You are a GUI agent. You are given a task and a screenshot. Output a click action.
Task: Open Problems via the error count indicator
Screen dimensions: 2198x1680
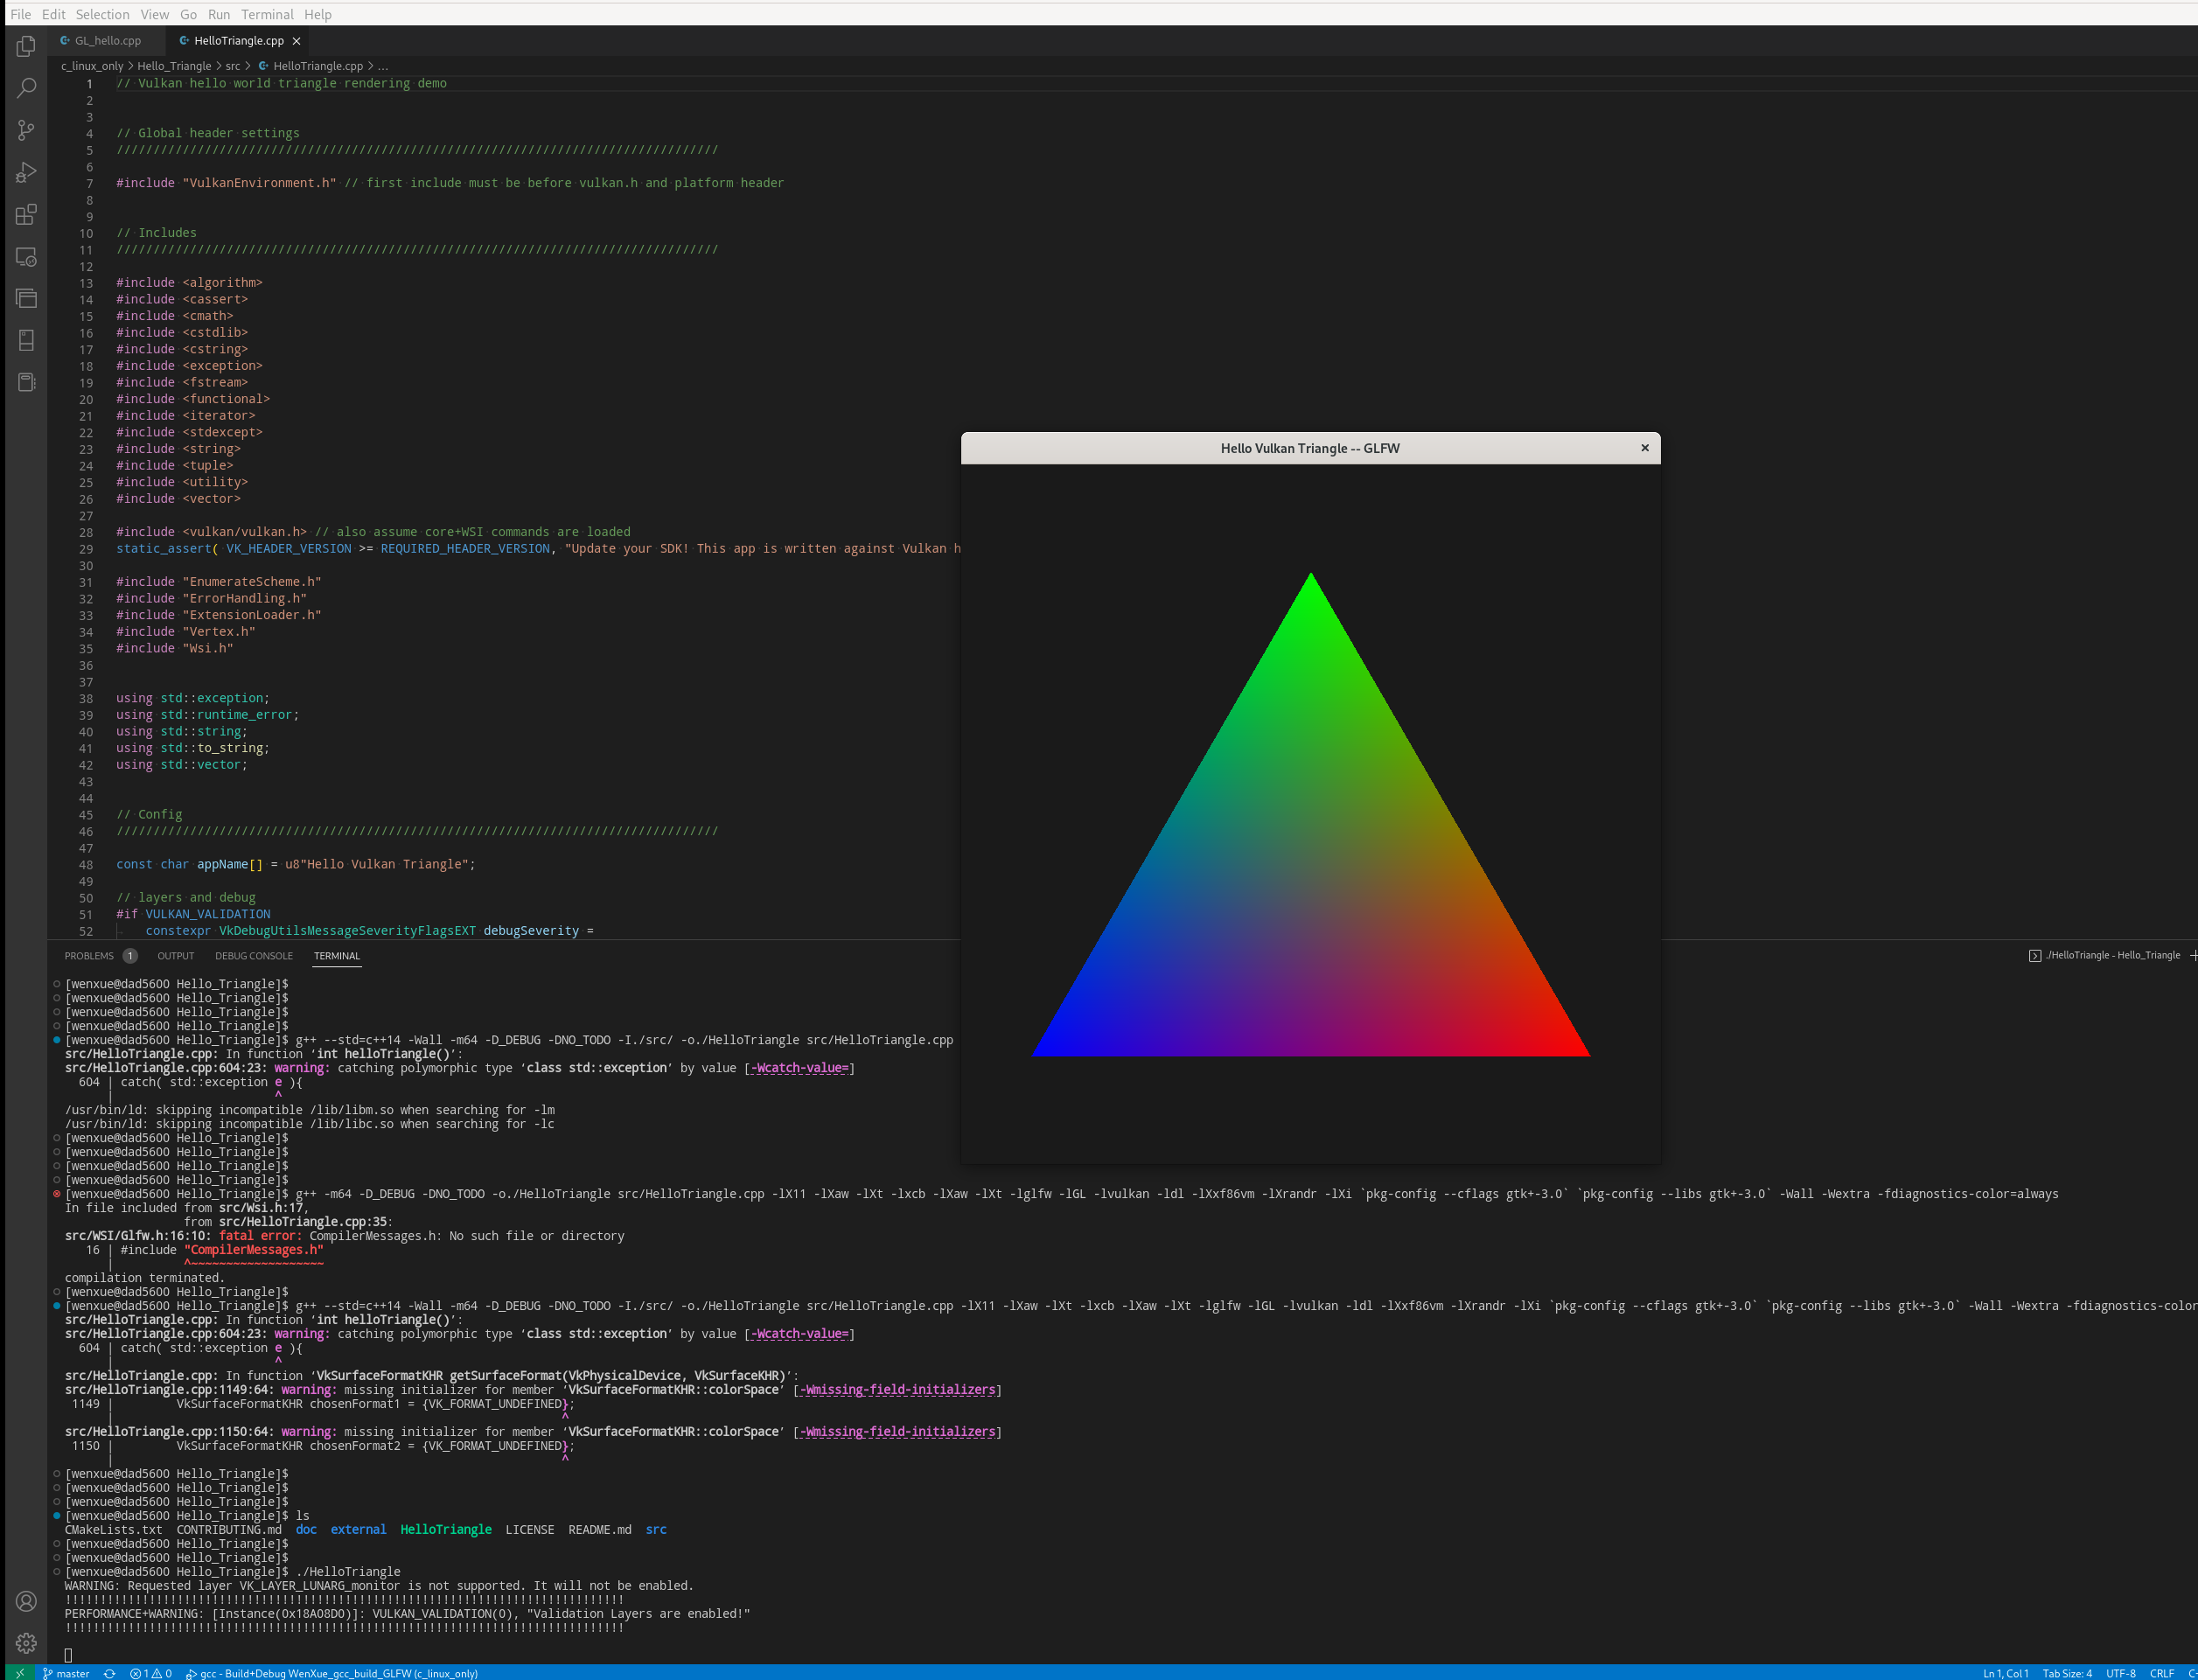coord(152,1673)
